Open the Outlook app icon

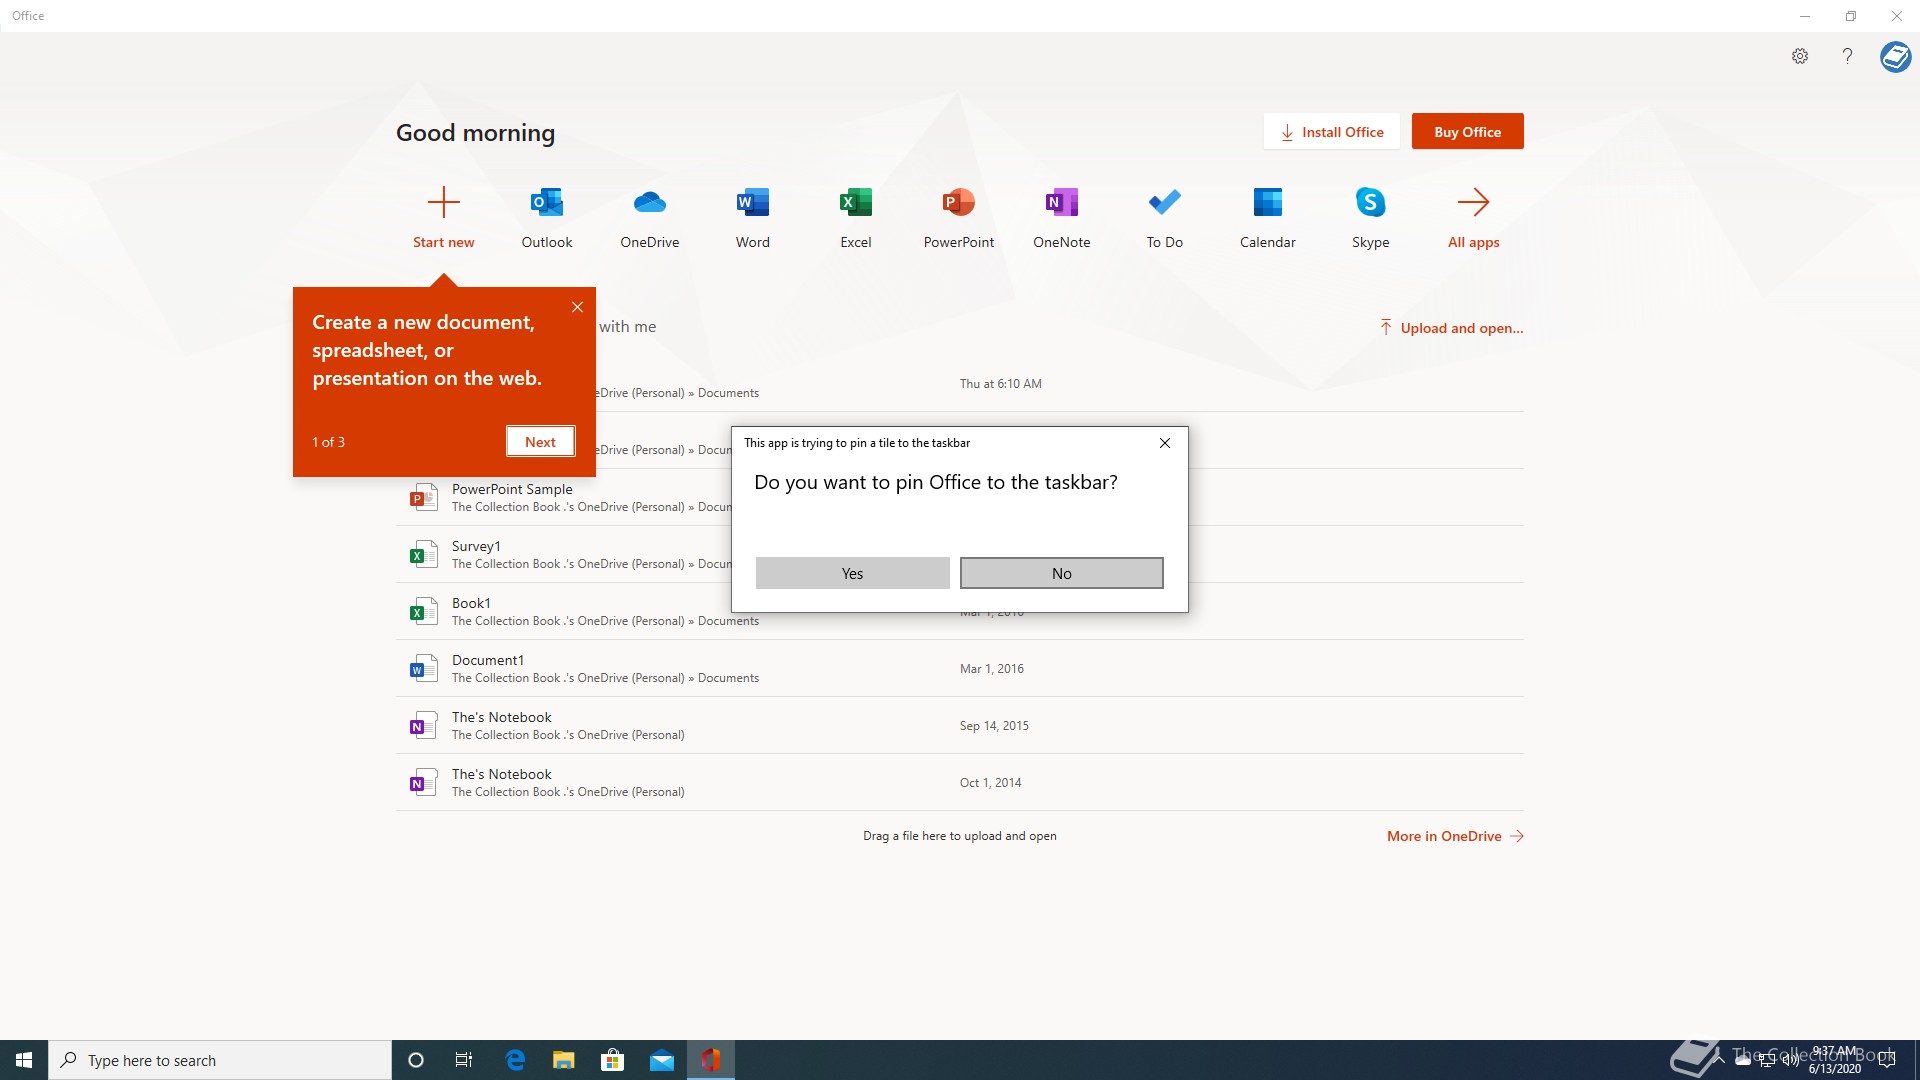(x=547, y=203)
